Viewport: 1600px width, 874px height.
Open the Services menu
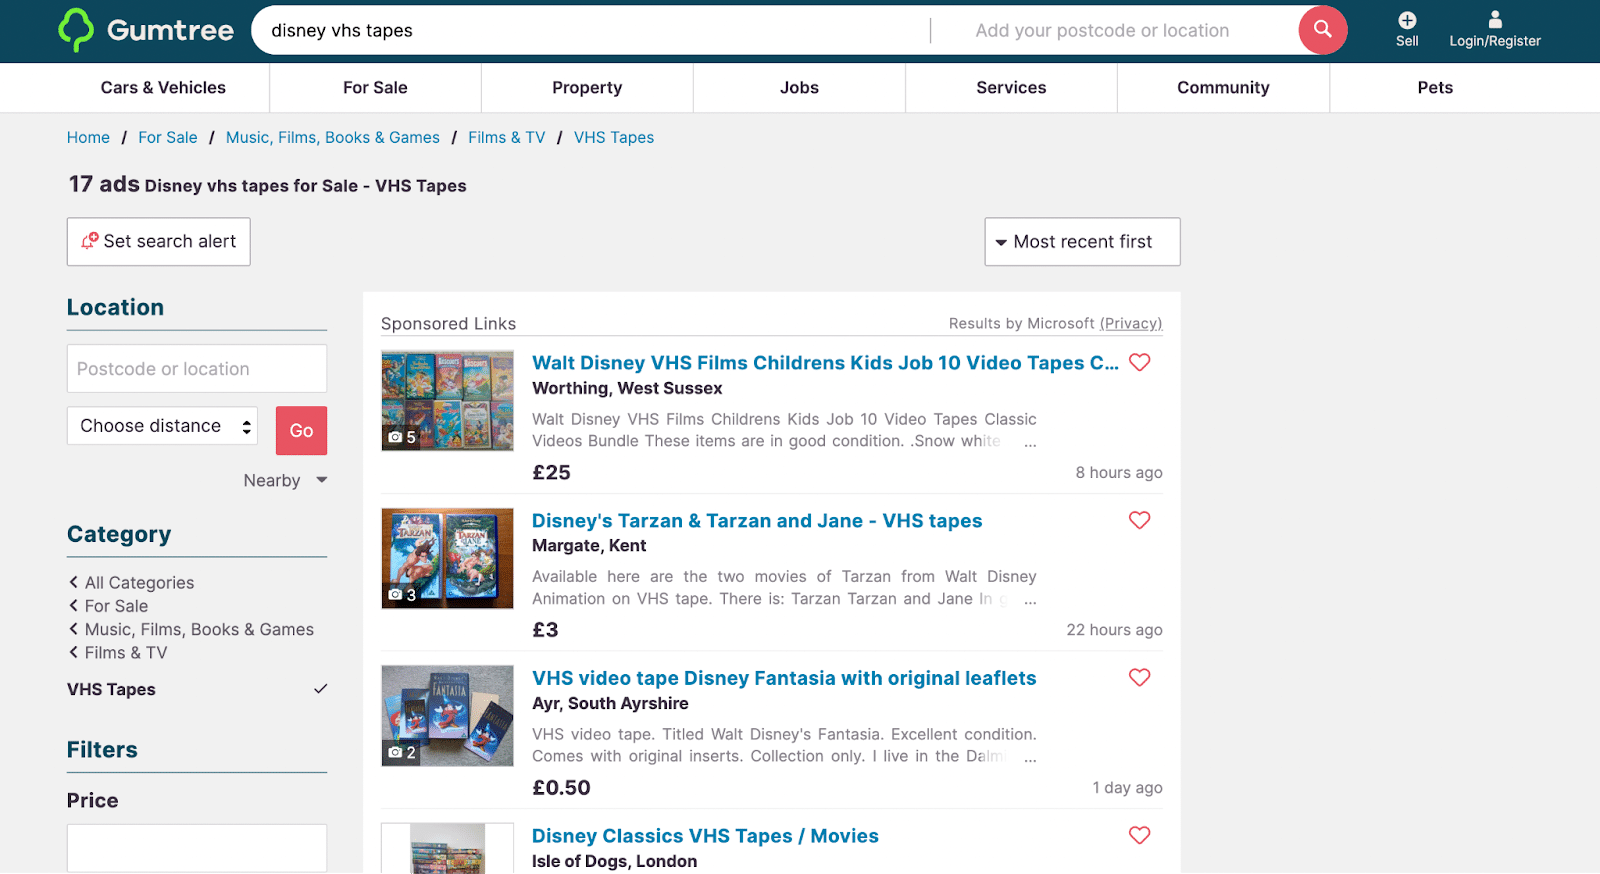tap(1011, 88)
